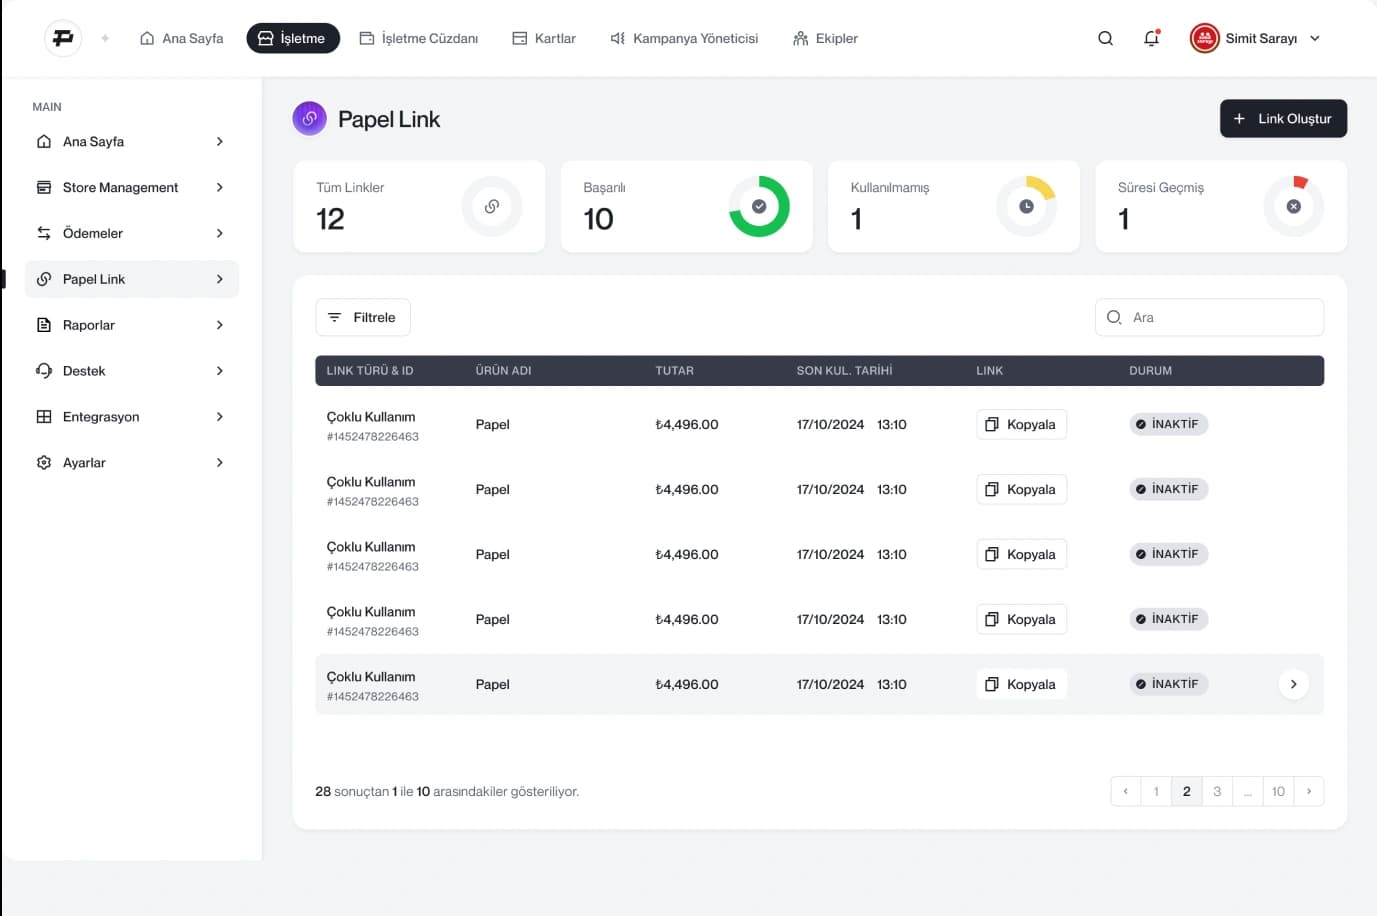Screen dimensions: 1377x916
Task: Click the X ring icon in Süresi Geçmiş card
Action: tap(1294, 206)
